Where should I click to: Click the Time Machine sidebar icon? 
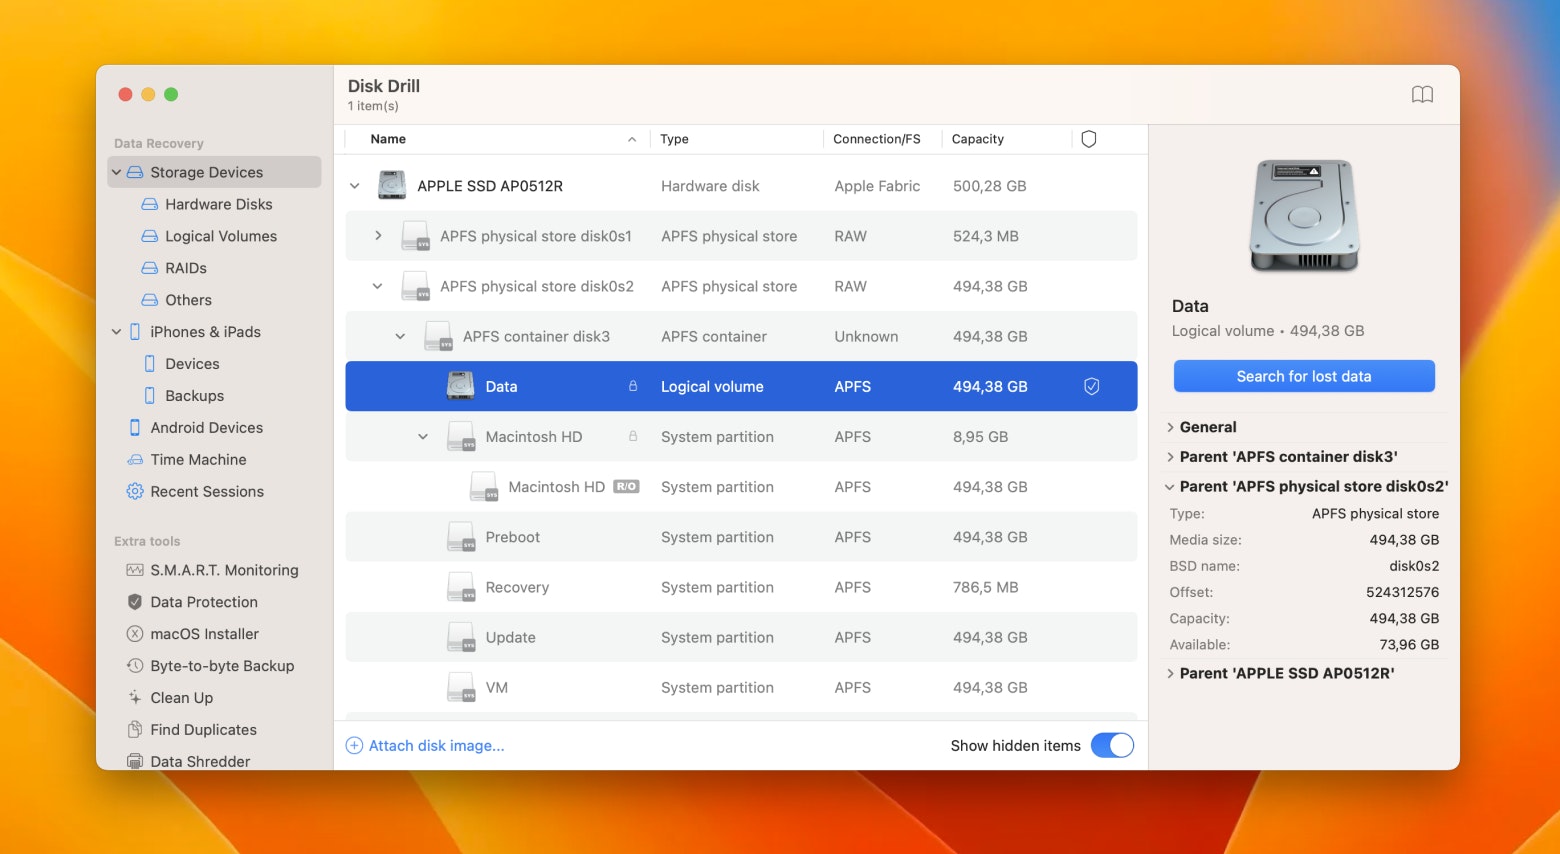point(135,460)
